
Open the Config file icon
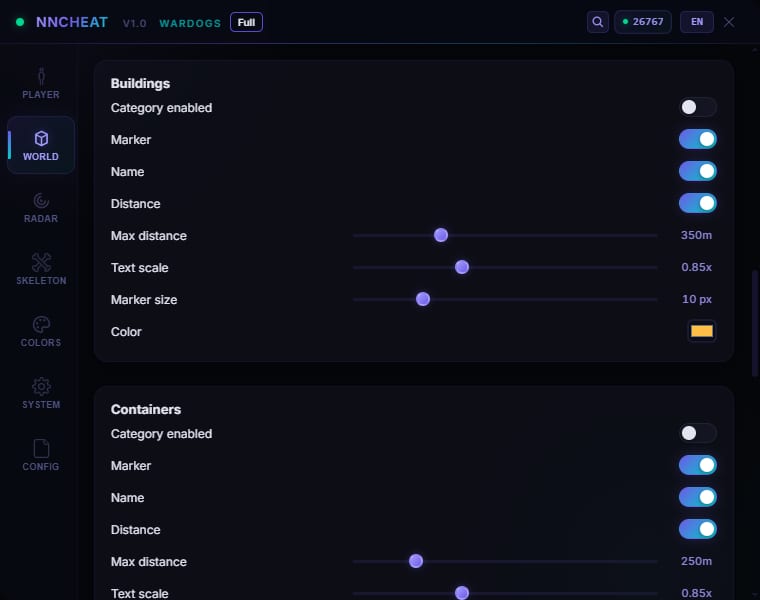pyautogui.click(x=41, y=448)
